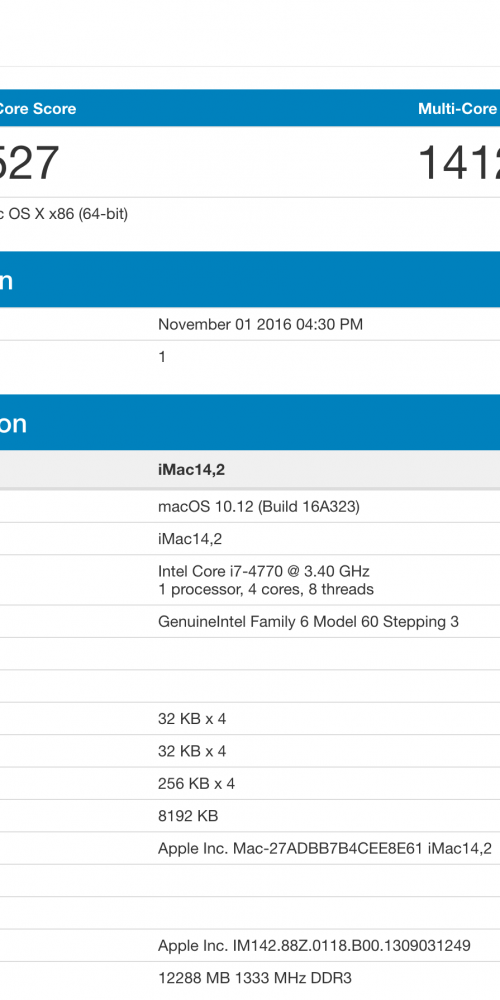500x1000 pixels.
Task: Click the Multi-Core score header
Action: [459, 108]
